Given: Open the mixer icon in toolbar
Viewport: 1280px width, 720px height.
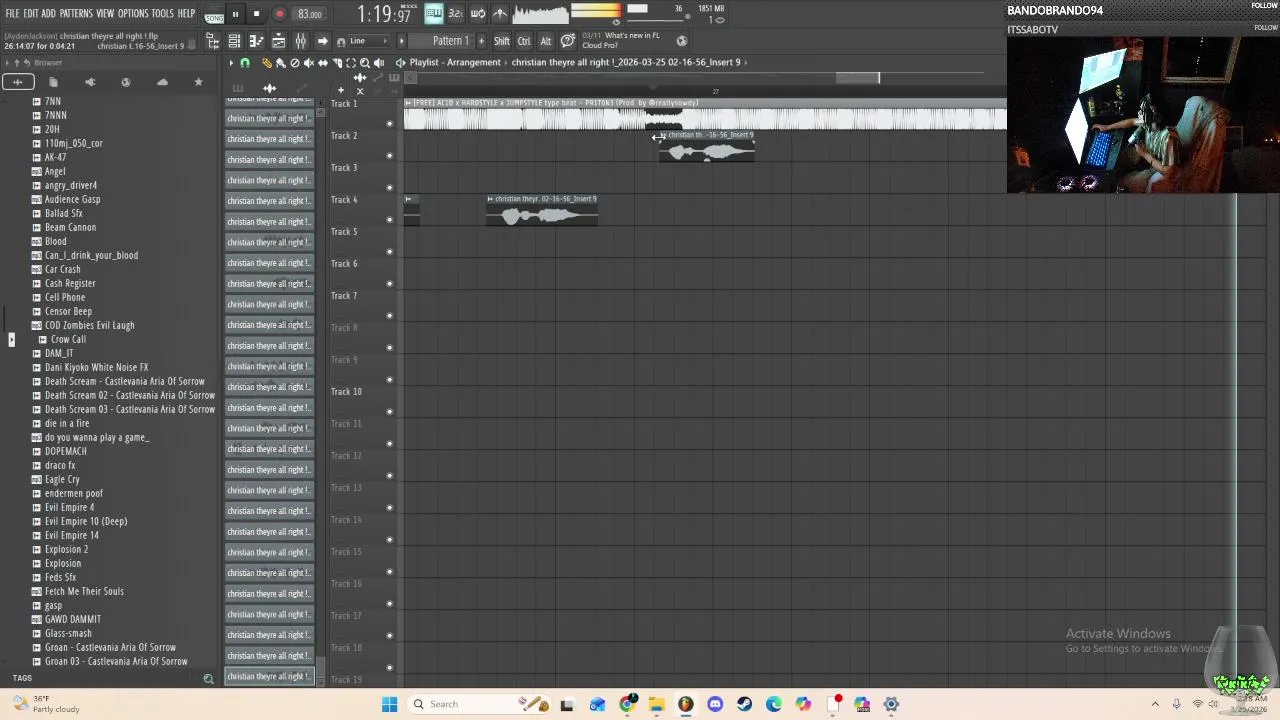Looking at the screenshot, I should click(x=300, y=41).
